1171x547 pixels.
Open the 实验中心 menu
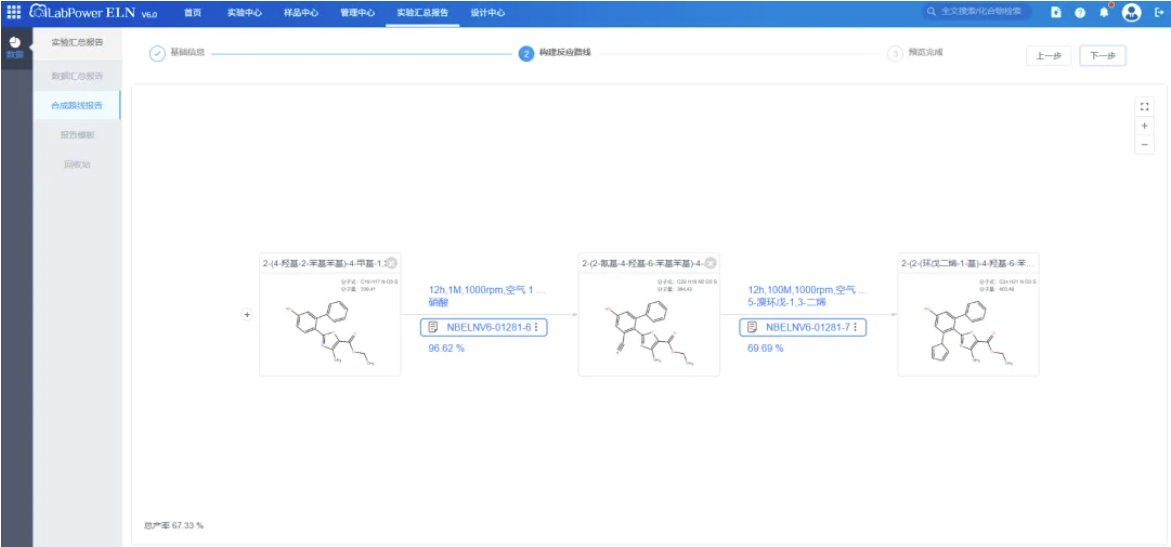coord(244,13)
